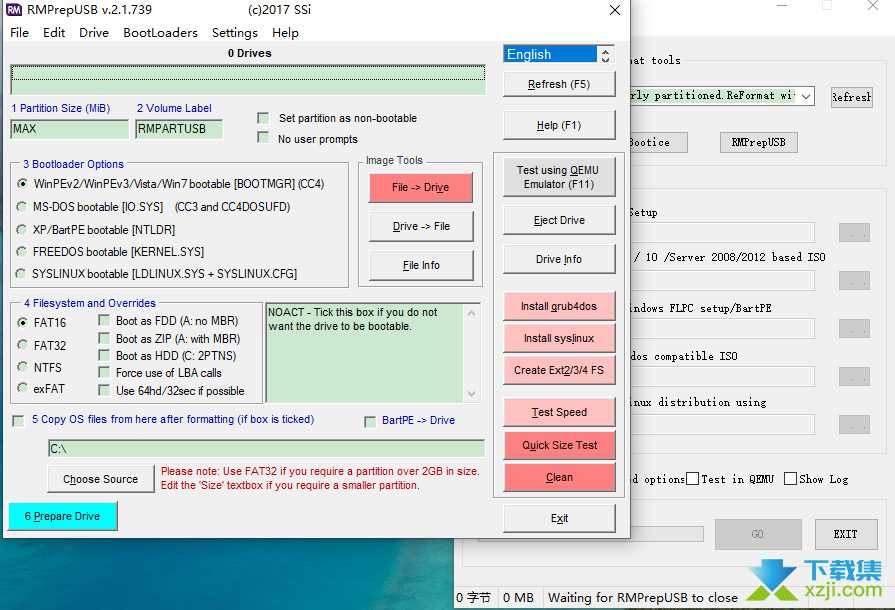Click the RMPrepUSB title bar app icon
The height and width of the screenshot is (610, 895).
tap(14, 10)
